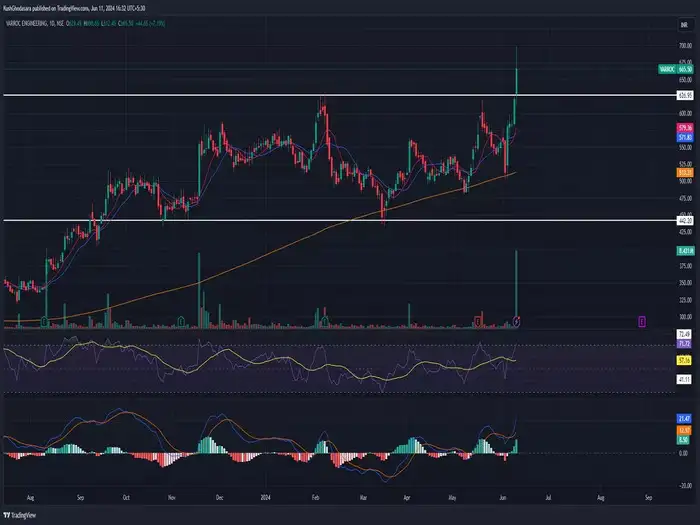Click the green 8.435M volume label
The width and height of the screenshot is (700, 525).
[686, 250]
